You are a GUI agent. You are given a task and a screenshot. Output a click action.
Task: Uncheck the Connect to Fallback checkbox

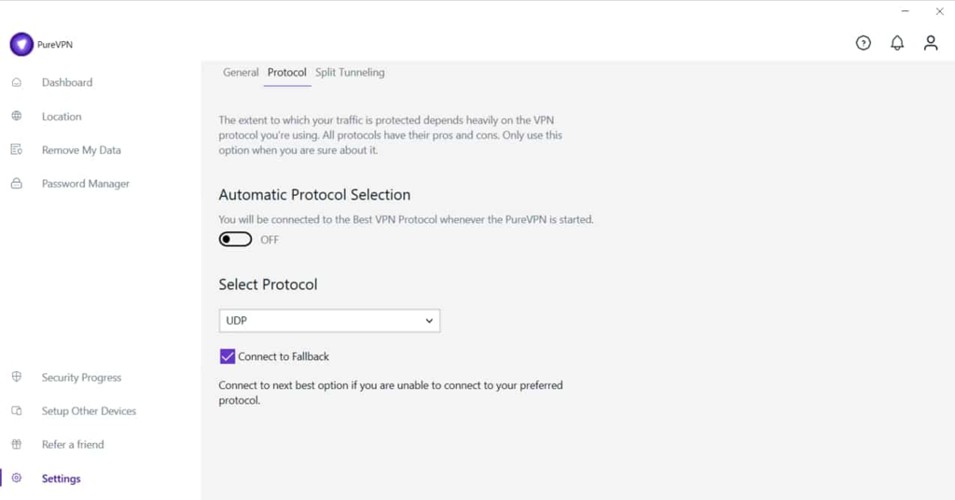coord(227,357)
